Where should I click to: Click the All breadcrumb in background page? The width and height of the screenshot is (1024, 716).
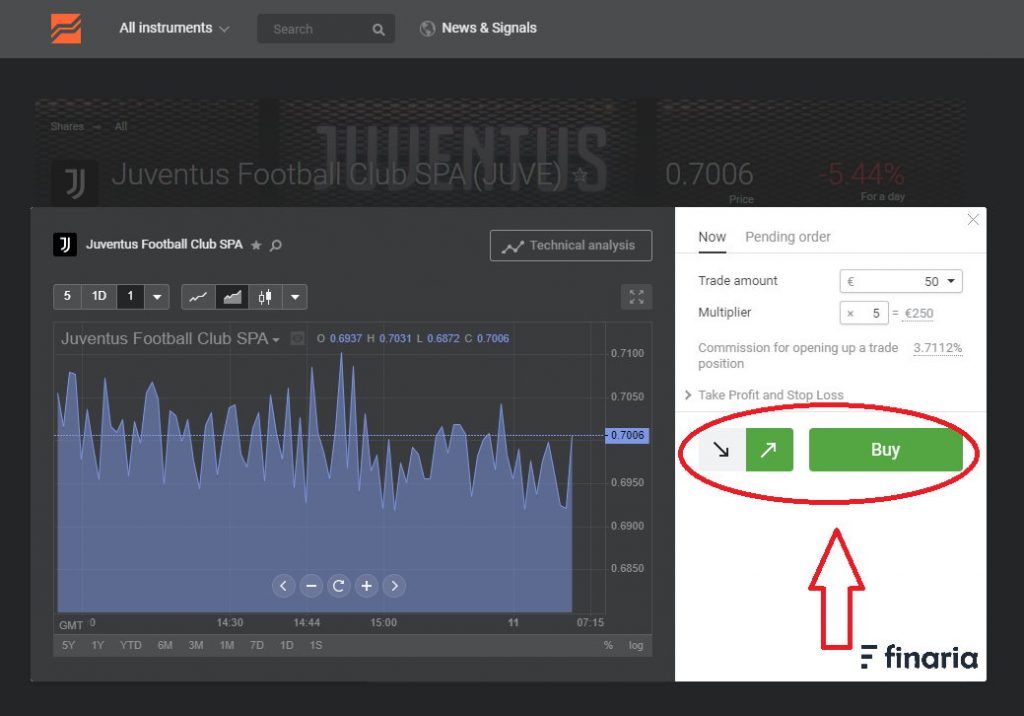coord(121,126)
